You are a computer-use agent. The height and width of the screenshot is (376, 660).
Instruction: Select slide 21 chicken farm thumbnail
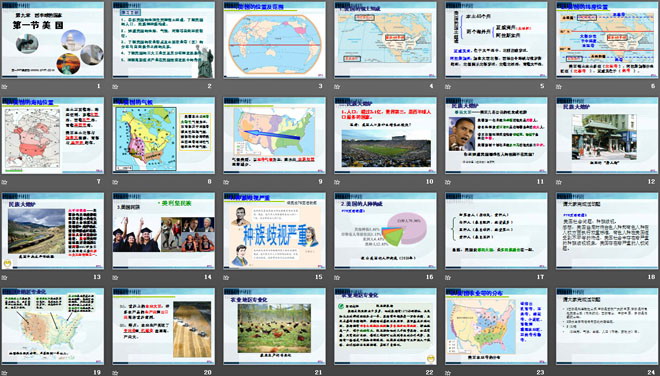274,326
